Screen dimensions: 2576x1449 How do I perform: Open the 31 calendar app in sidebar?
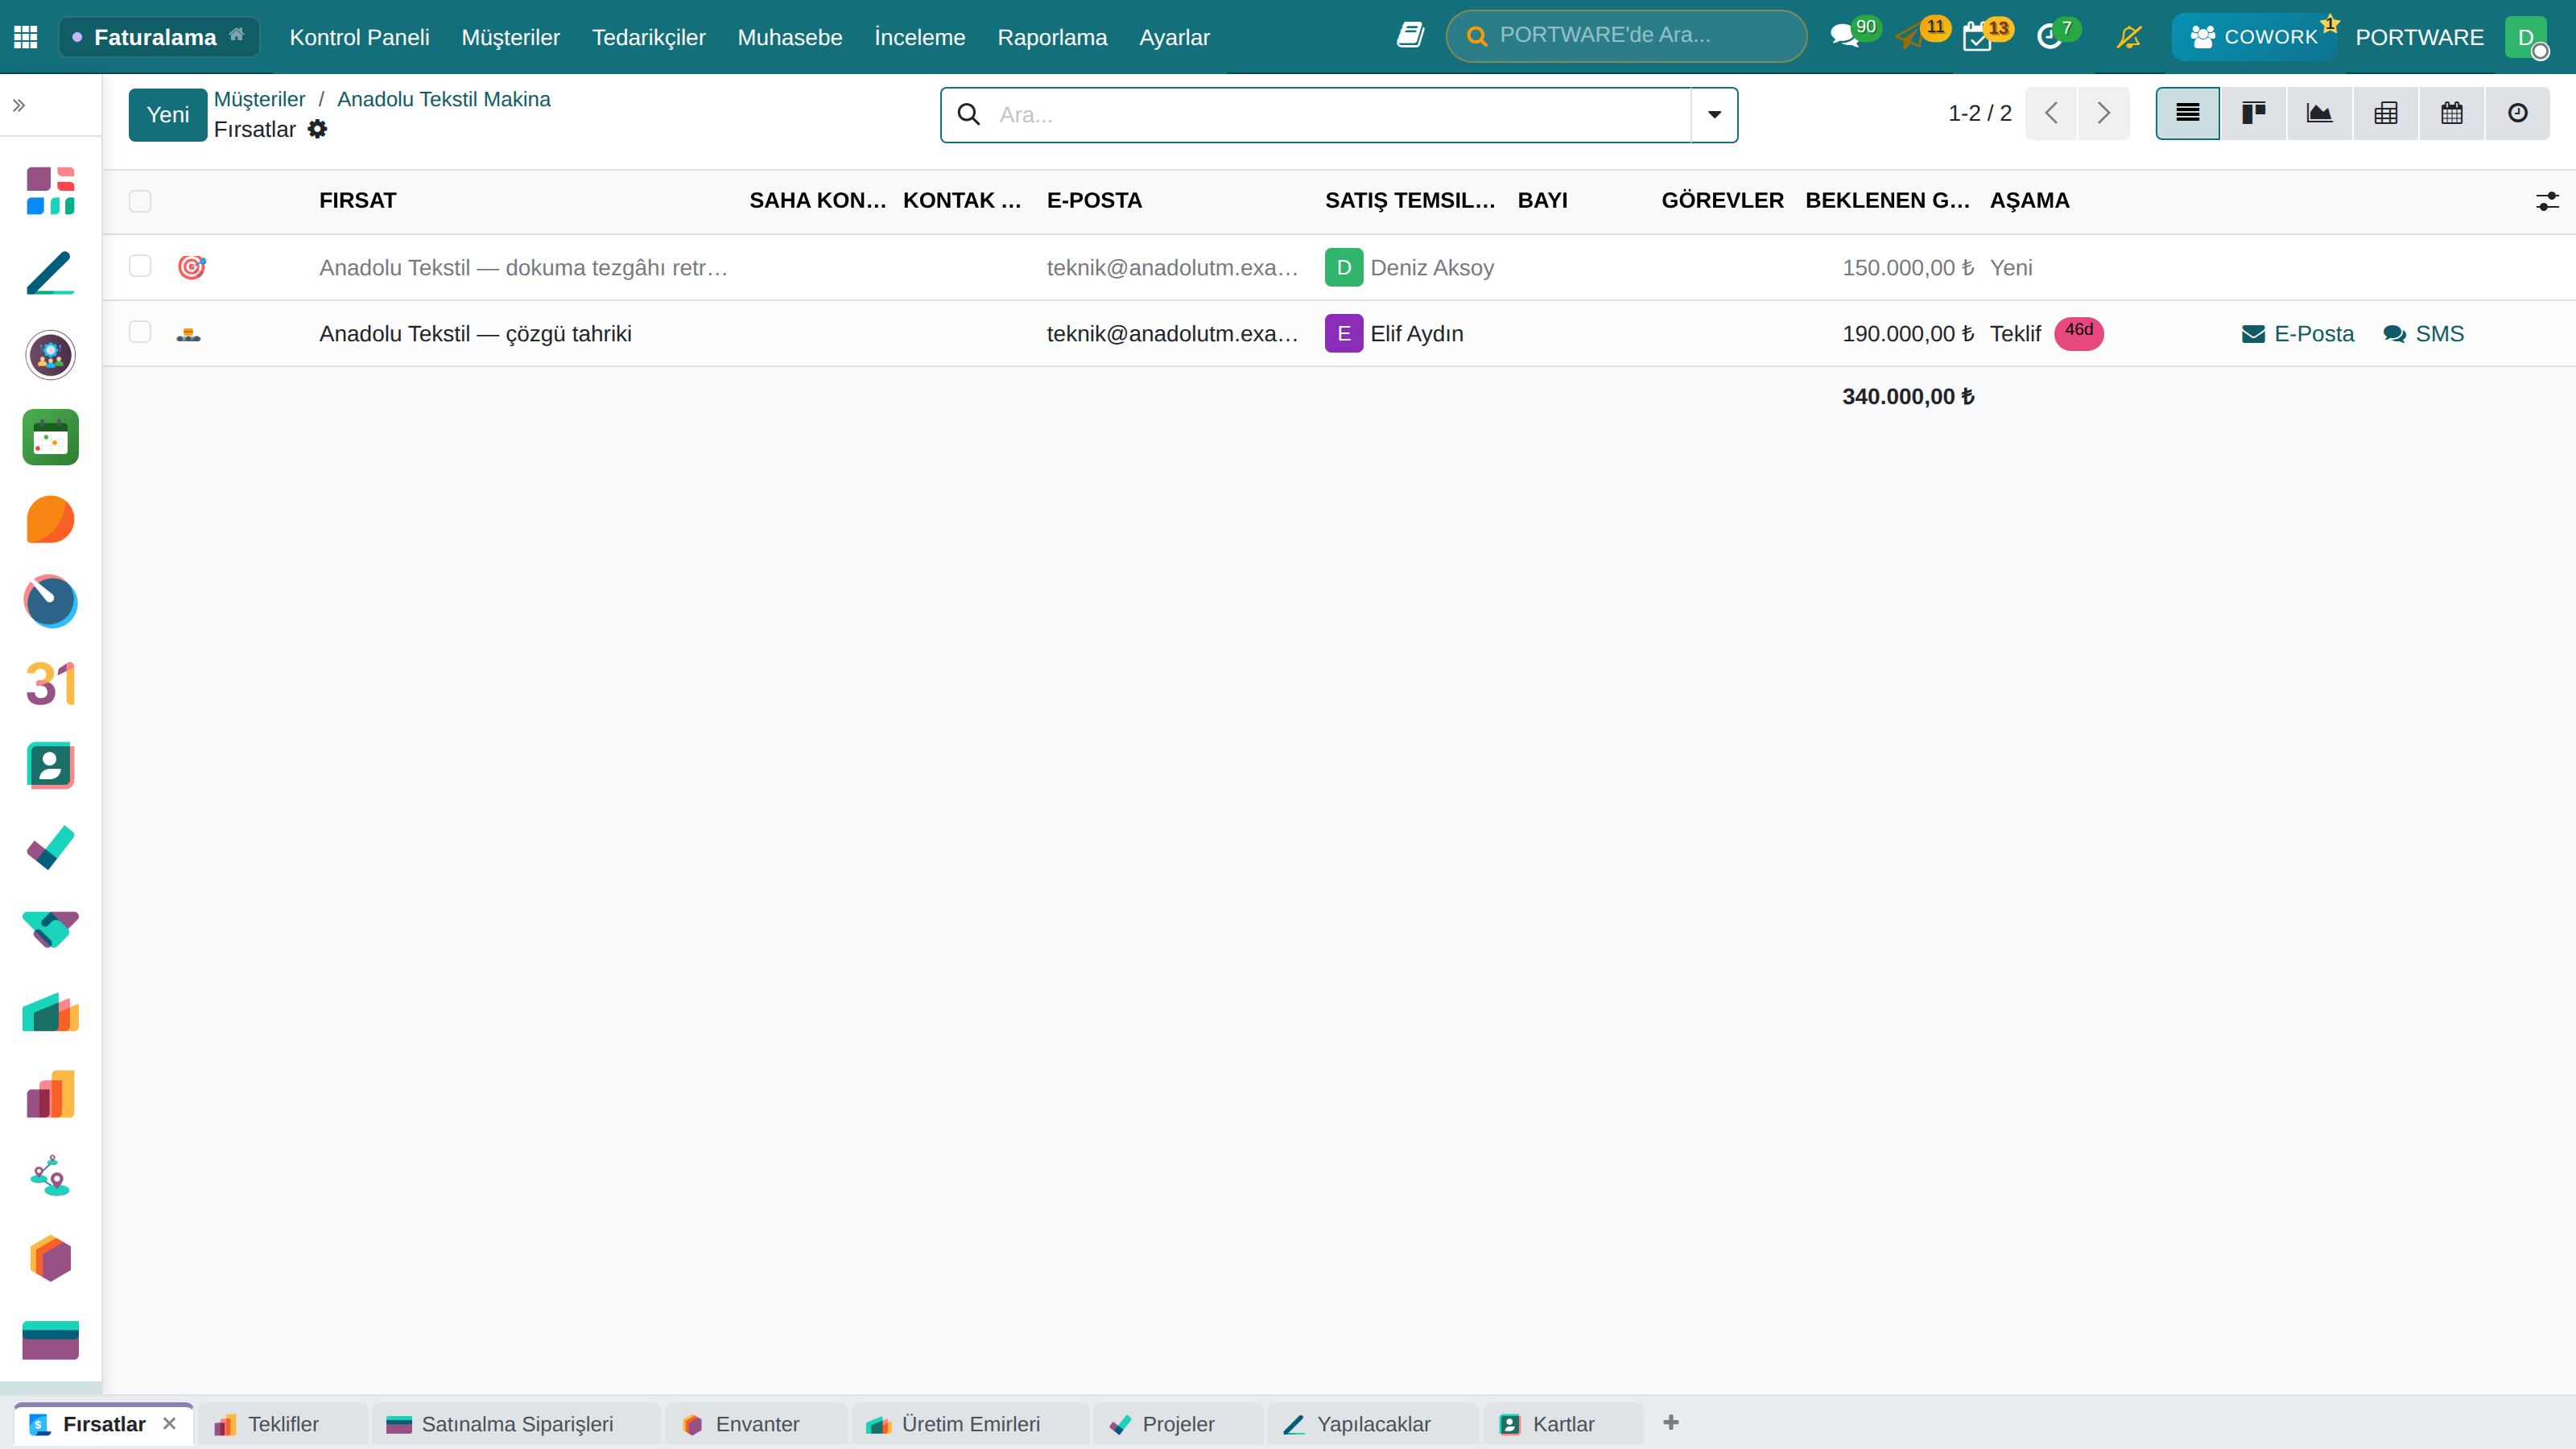point(50,683)
